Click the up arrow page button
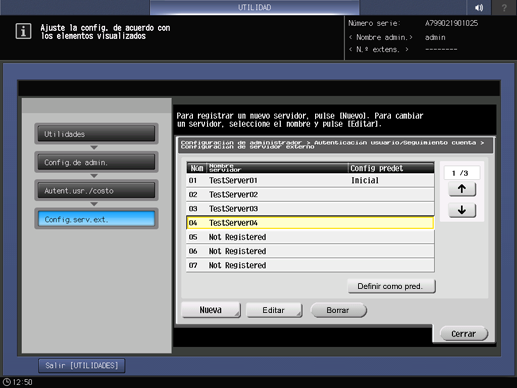Screen dimensions: 517x388 [x=462, y=189]
